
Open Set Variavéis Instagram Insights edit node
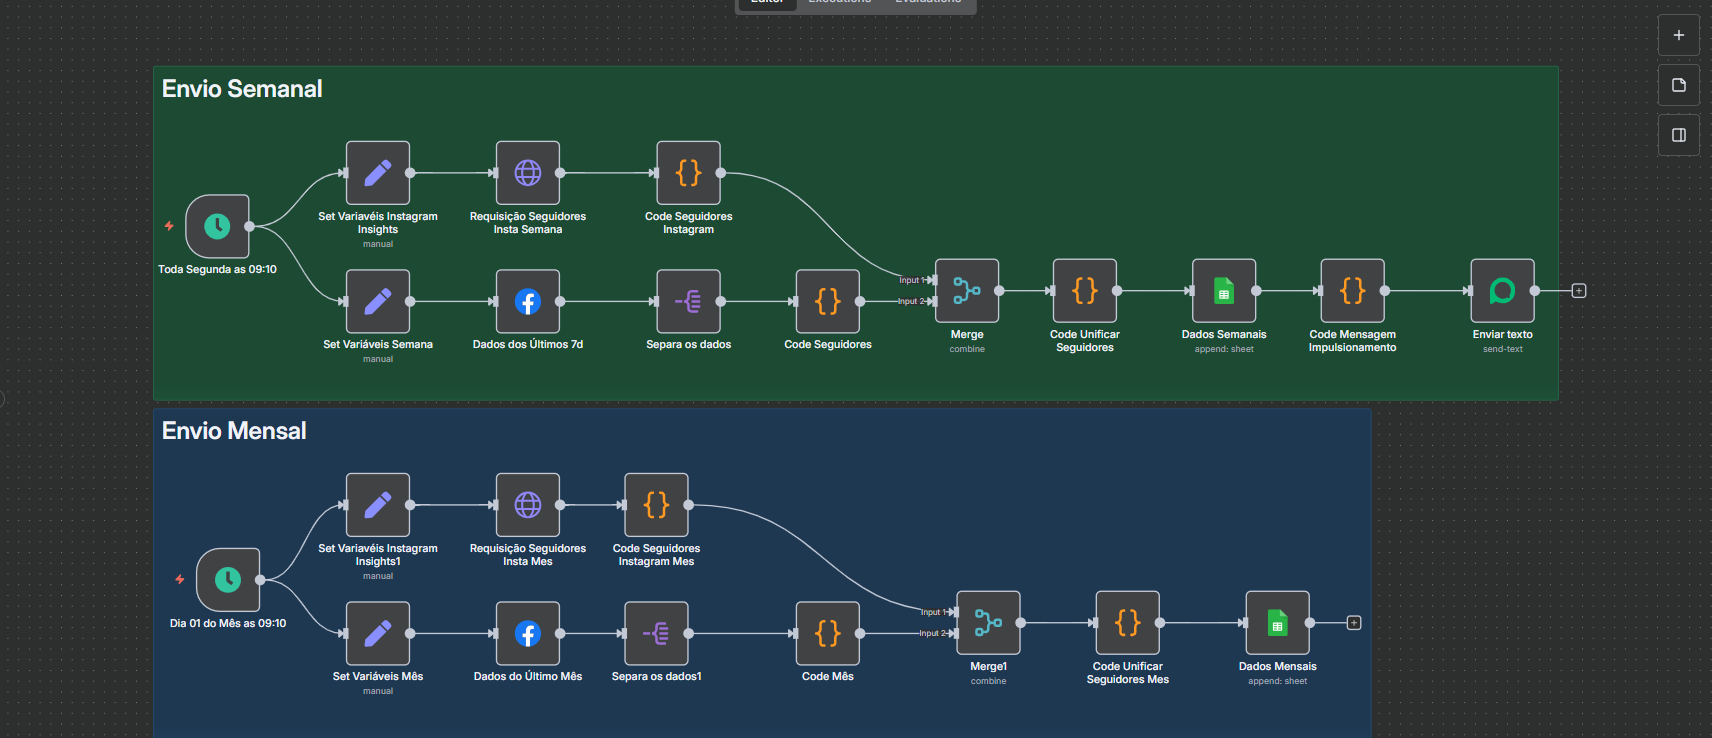pos(377,173)
